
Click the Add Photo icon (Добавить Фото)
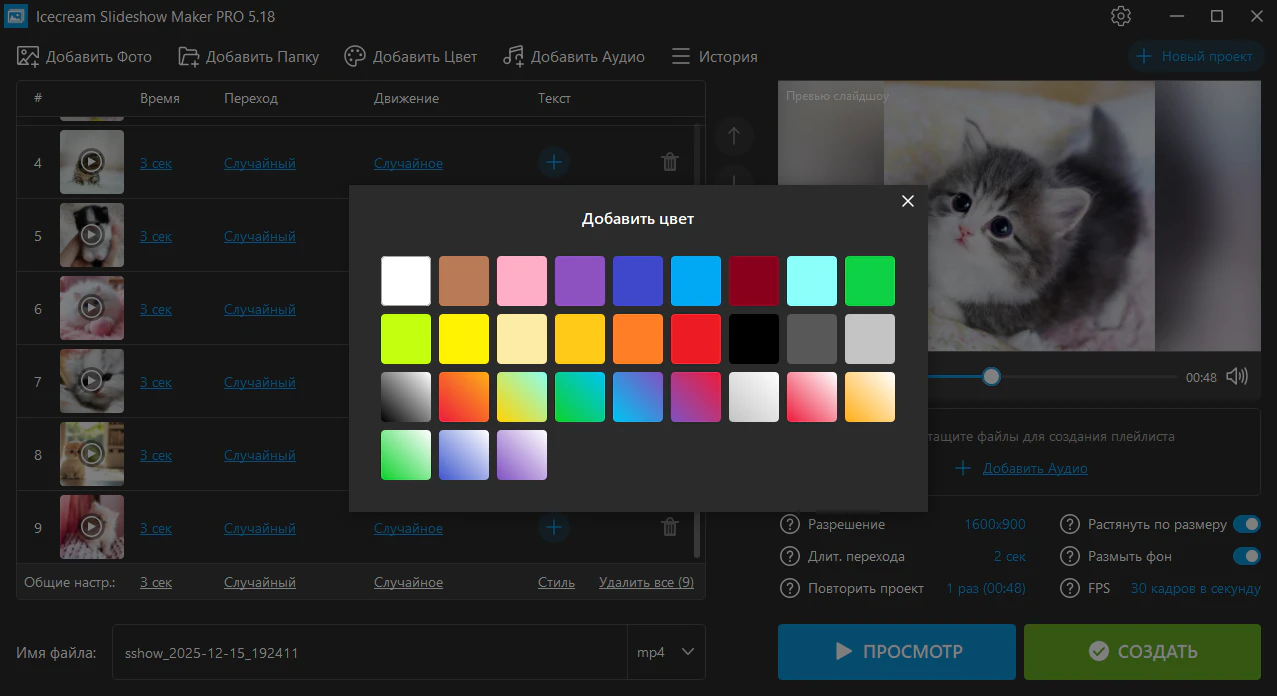tap(28, 57)
